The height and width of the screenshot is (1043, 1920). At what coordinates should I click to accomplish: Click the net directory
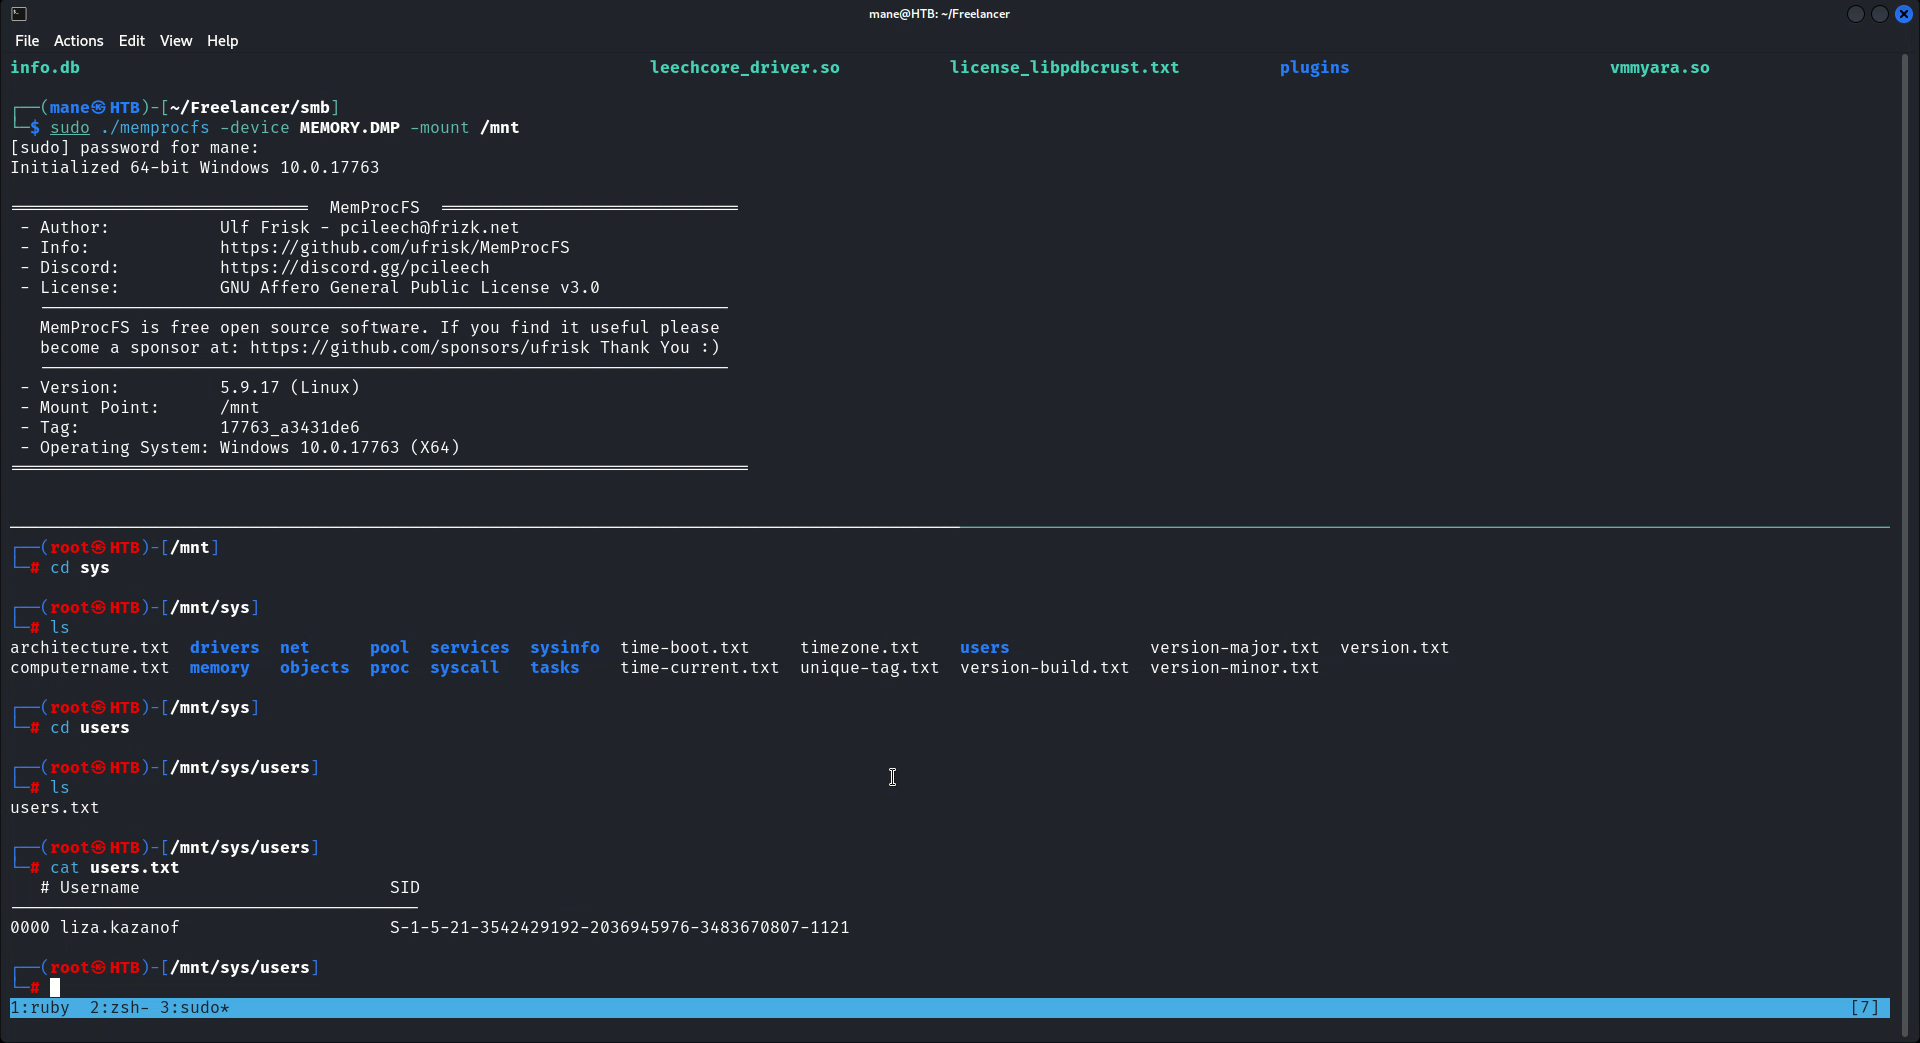295,648
